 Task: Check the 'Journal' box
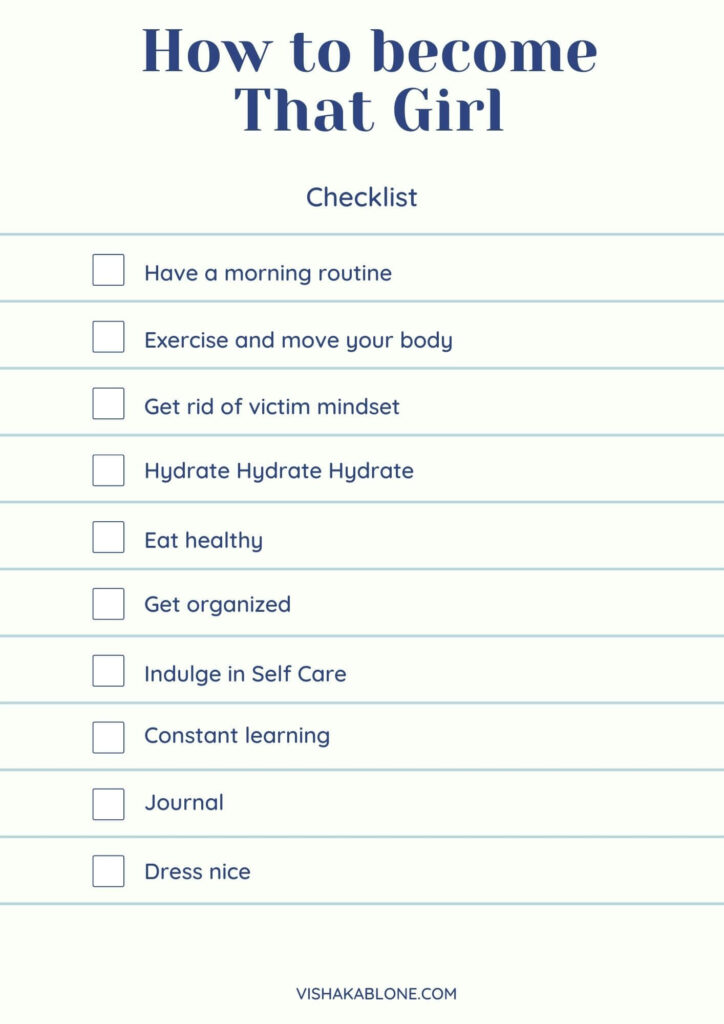(108, 804)
